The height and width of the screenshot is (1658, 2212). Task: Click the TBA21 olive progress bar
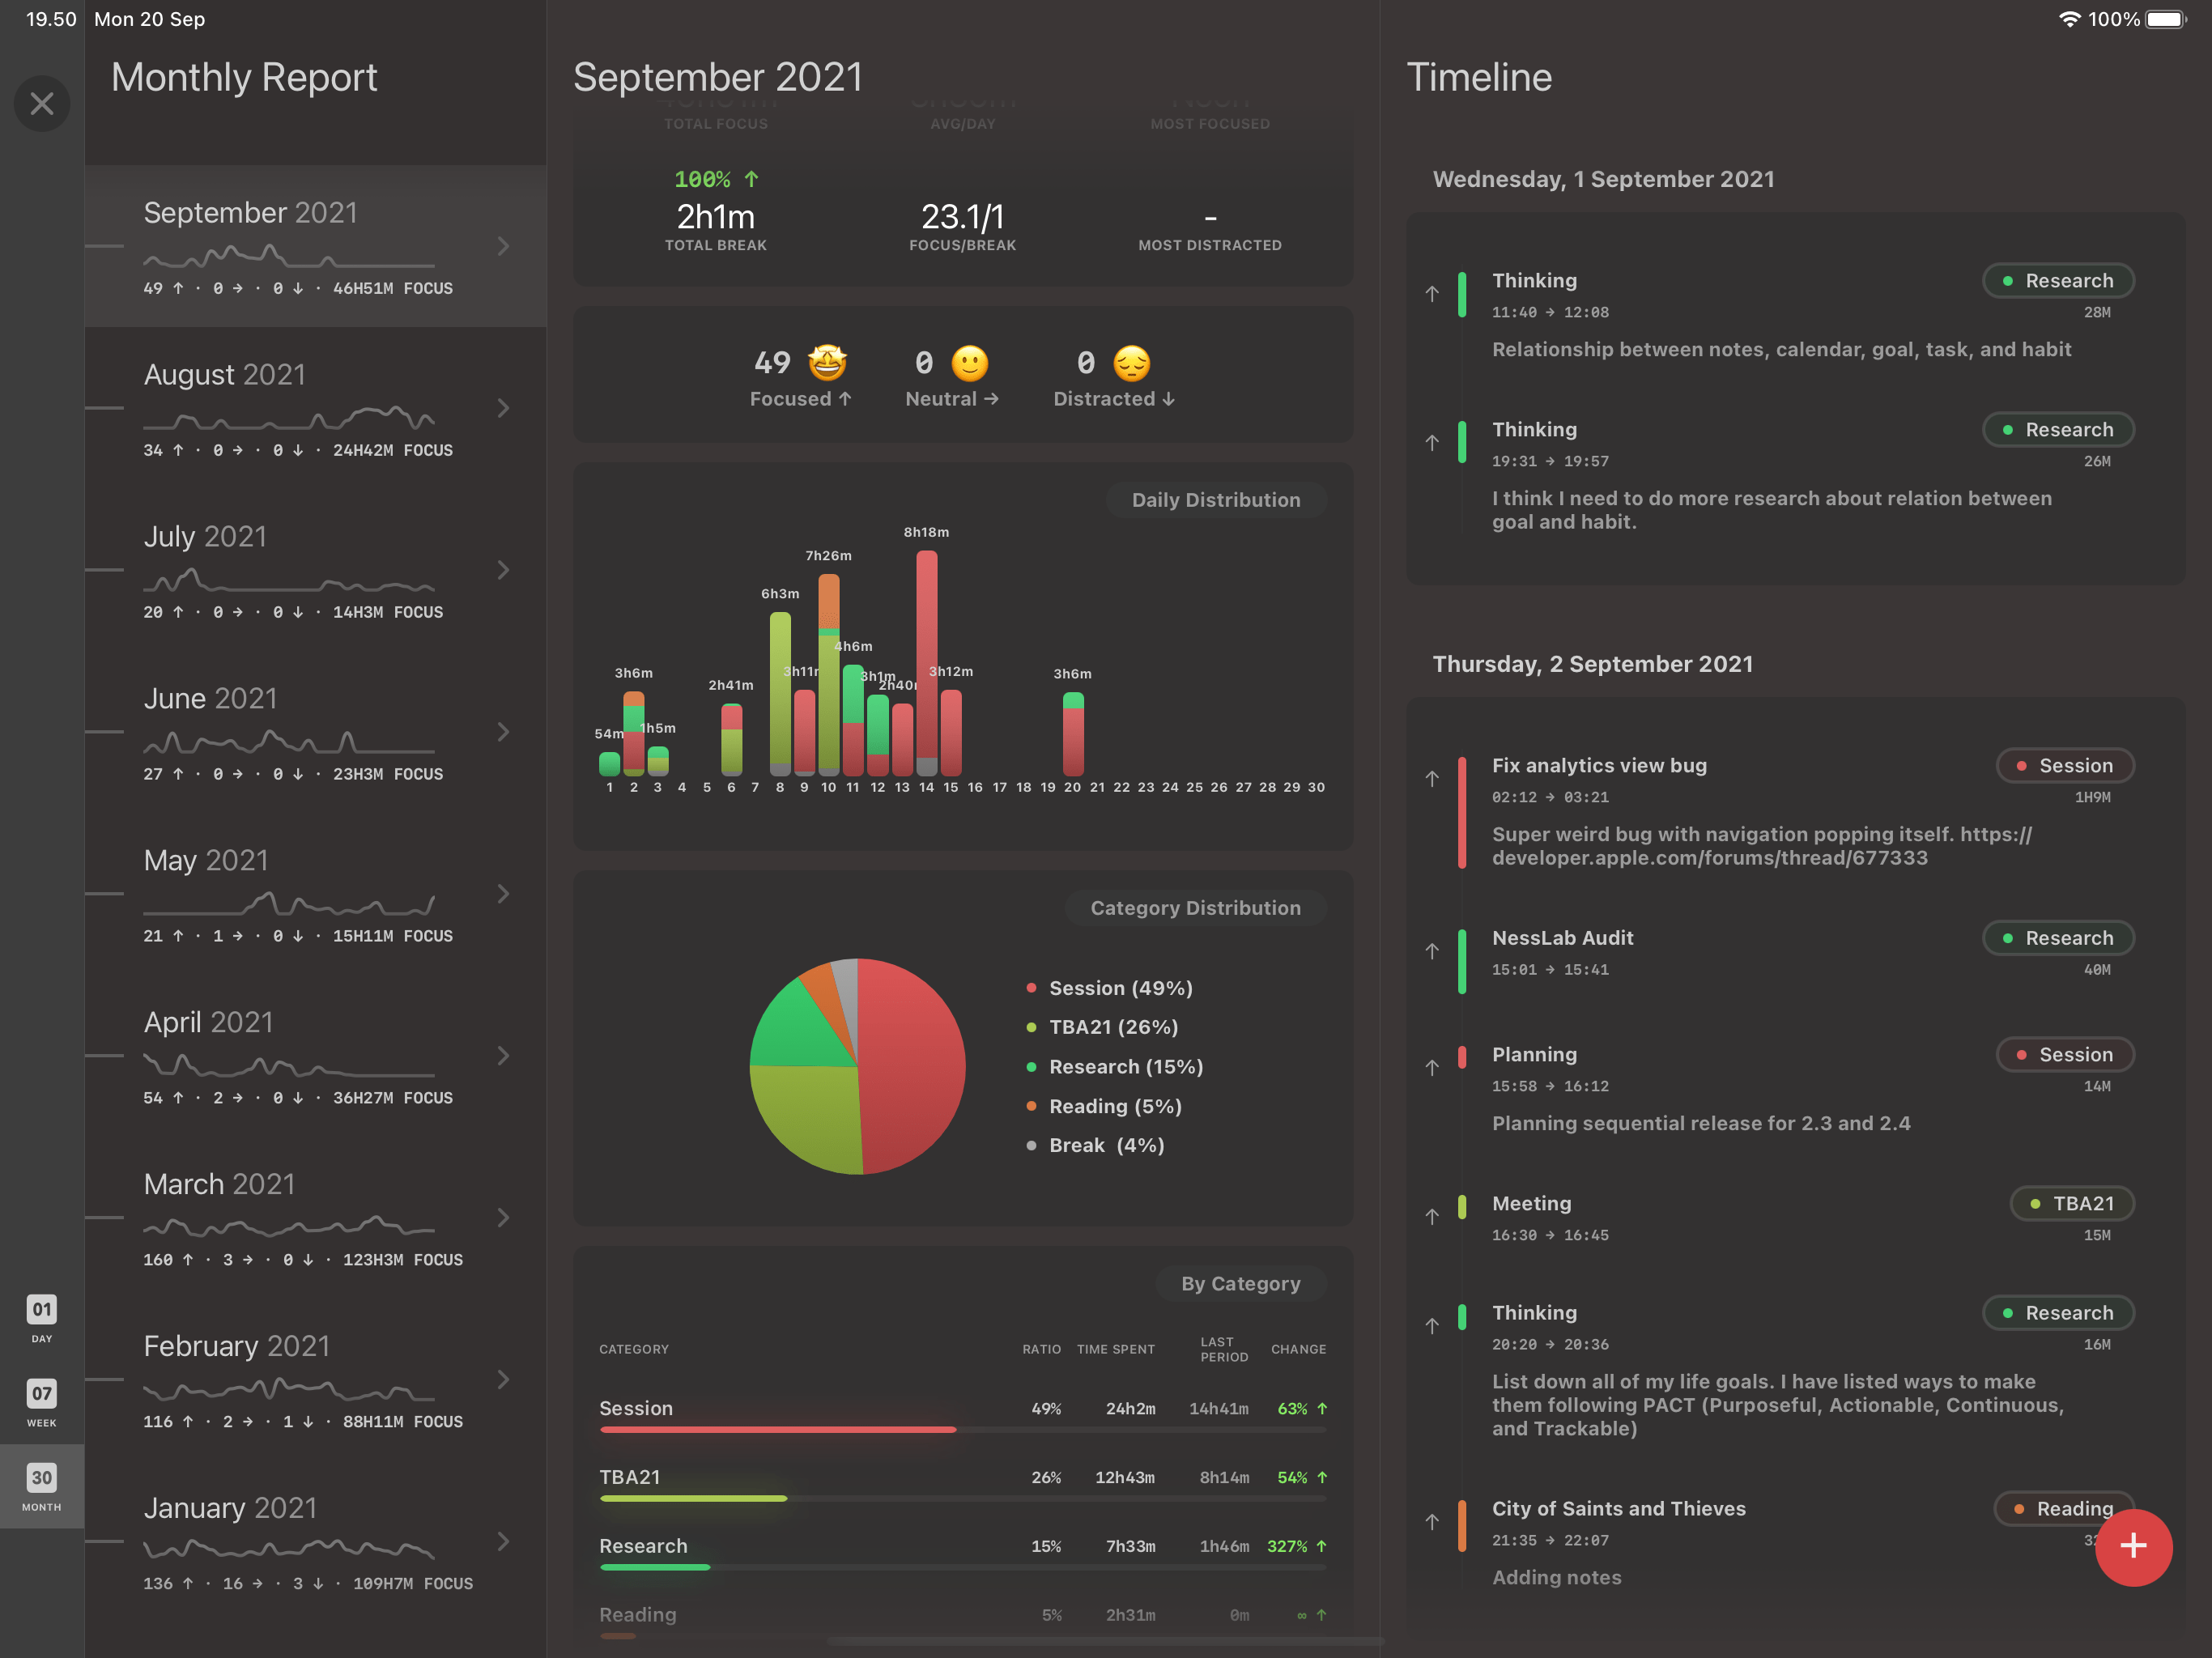click(693, 1499)
